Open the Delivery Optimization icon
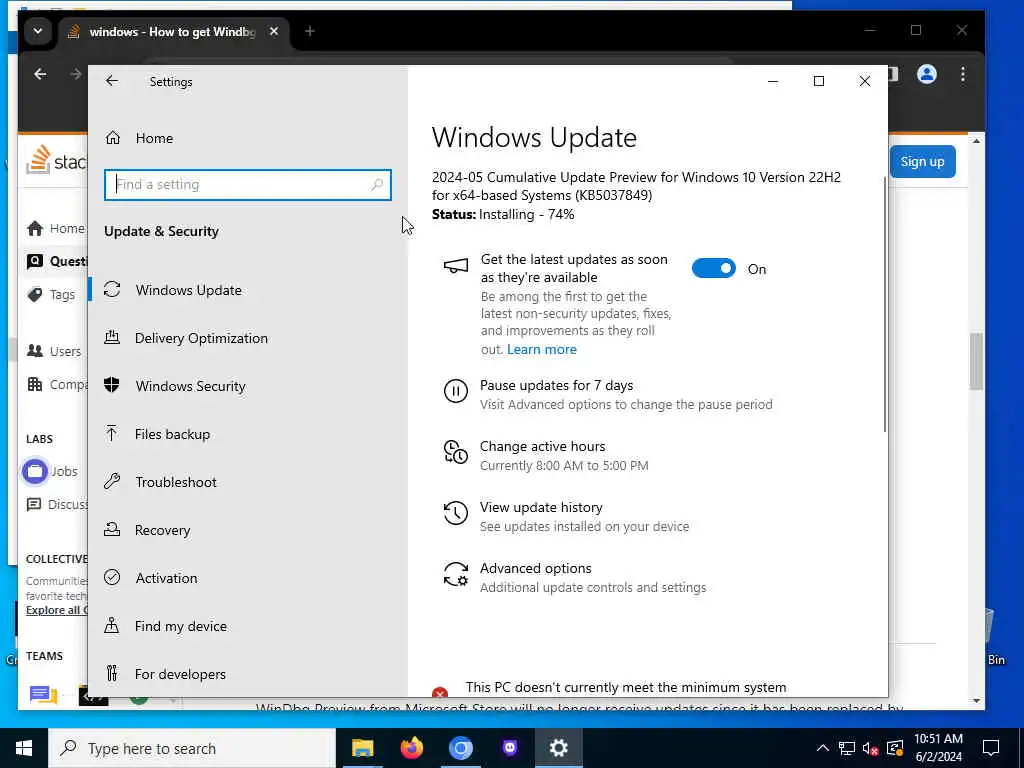The width and height of the screenshot is (1024, 768). point(112,337)
